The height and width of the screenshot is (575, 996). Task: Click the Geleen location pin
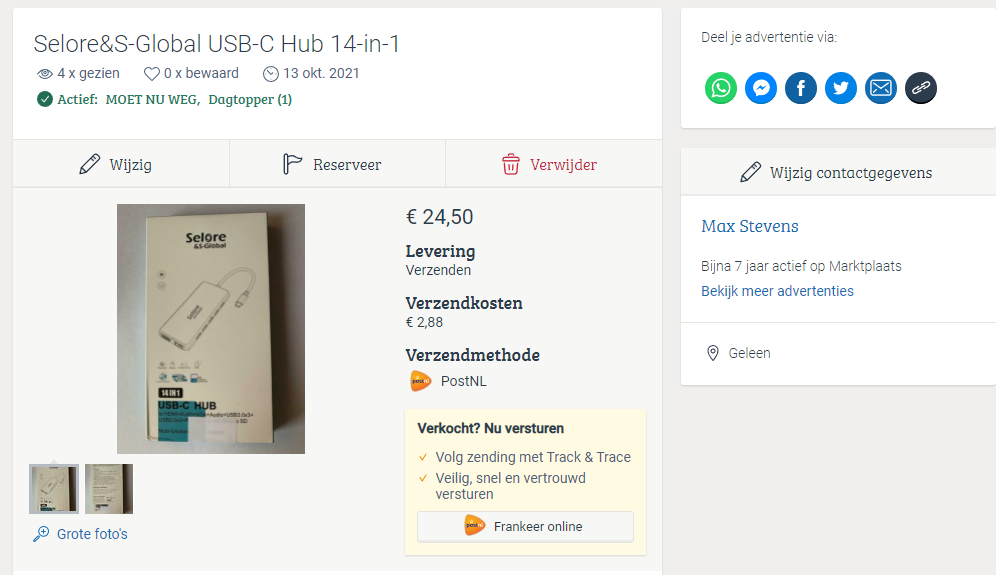(713, 353)
